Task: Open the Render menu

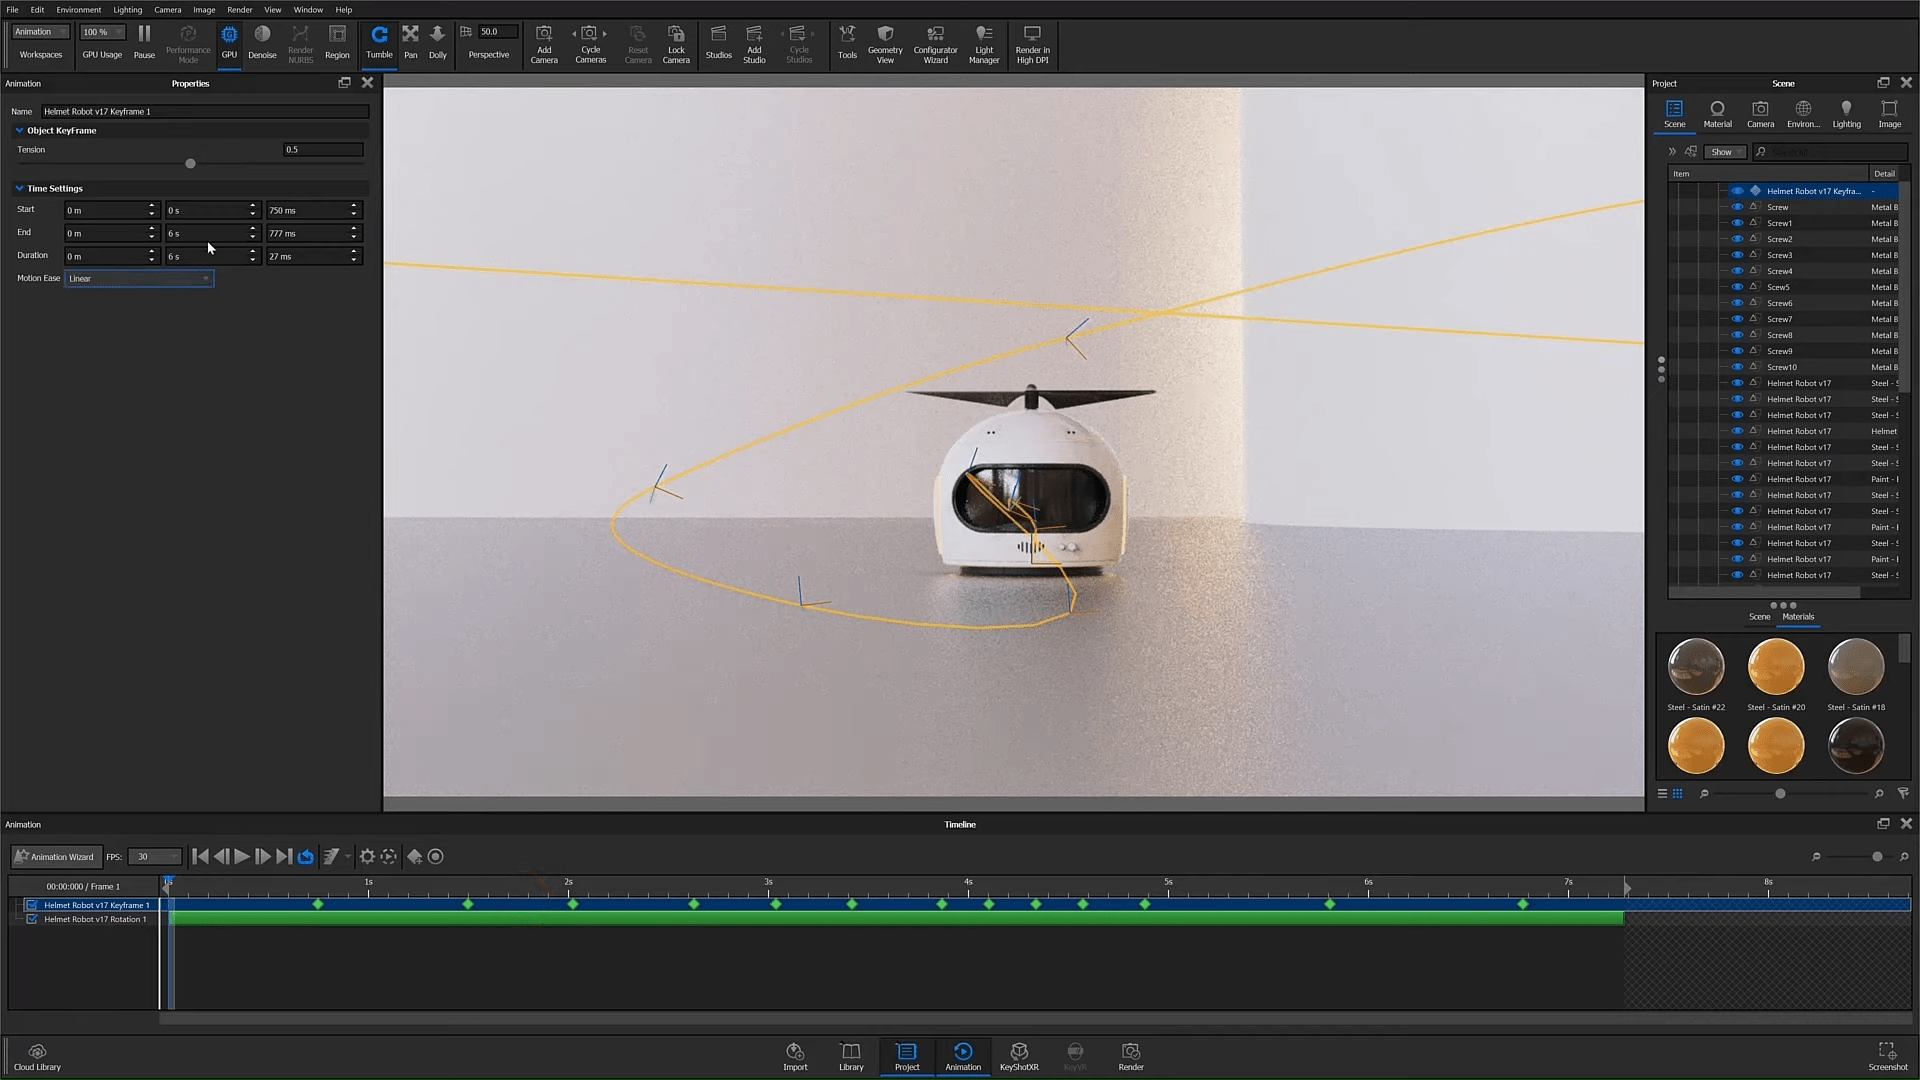Action: coord(239,9)
